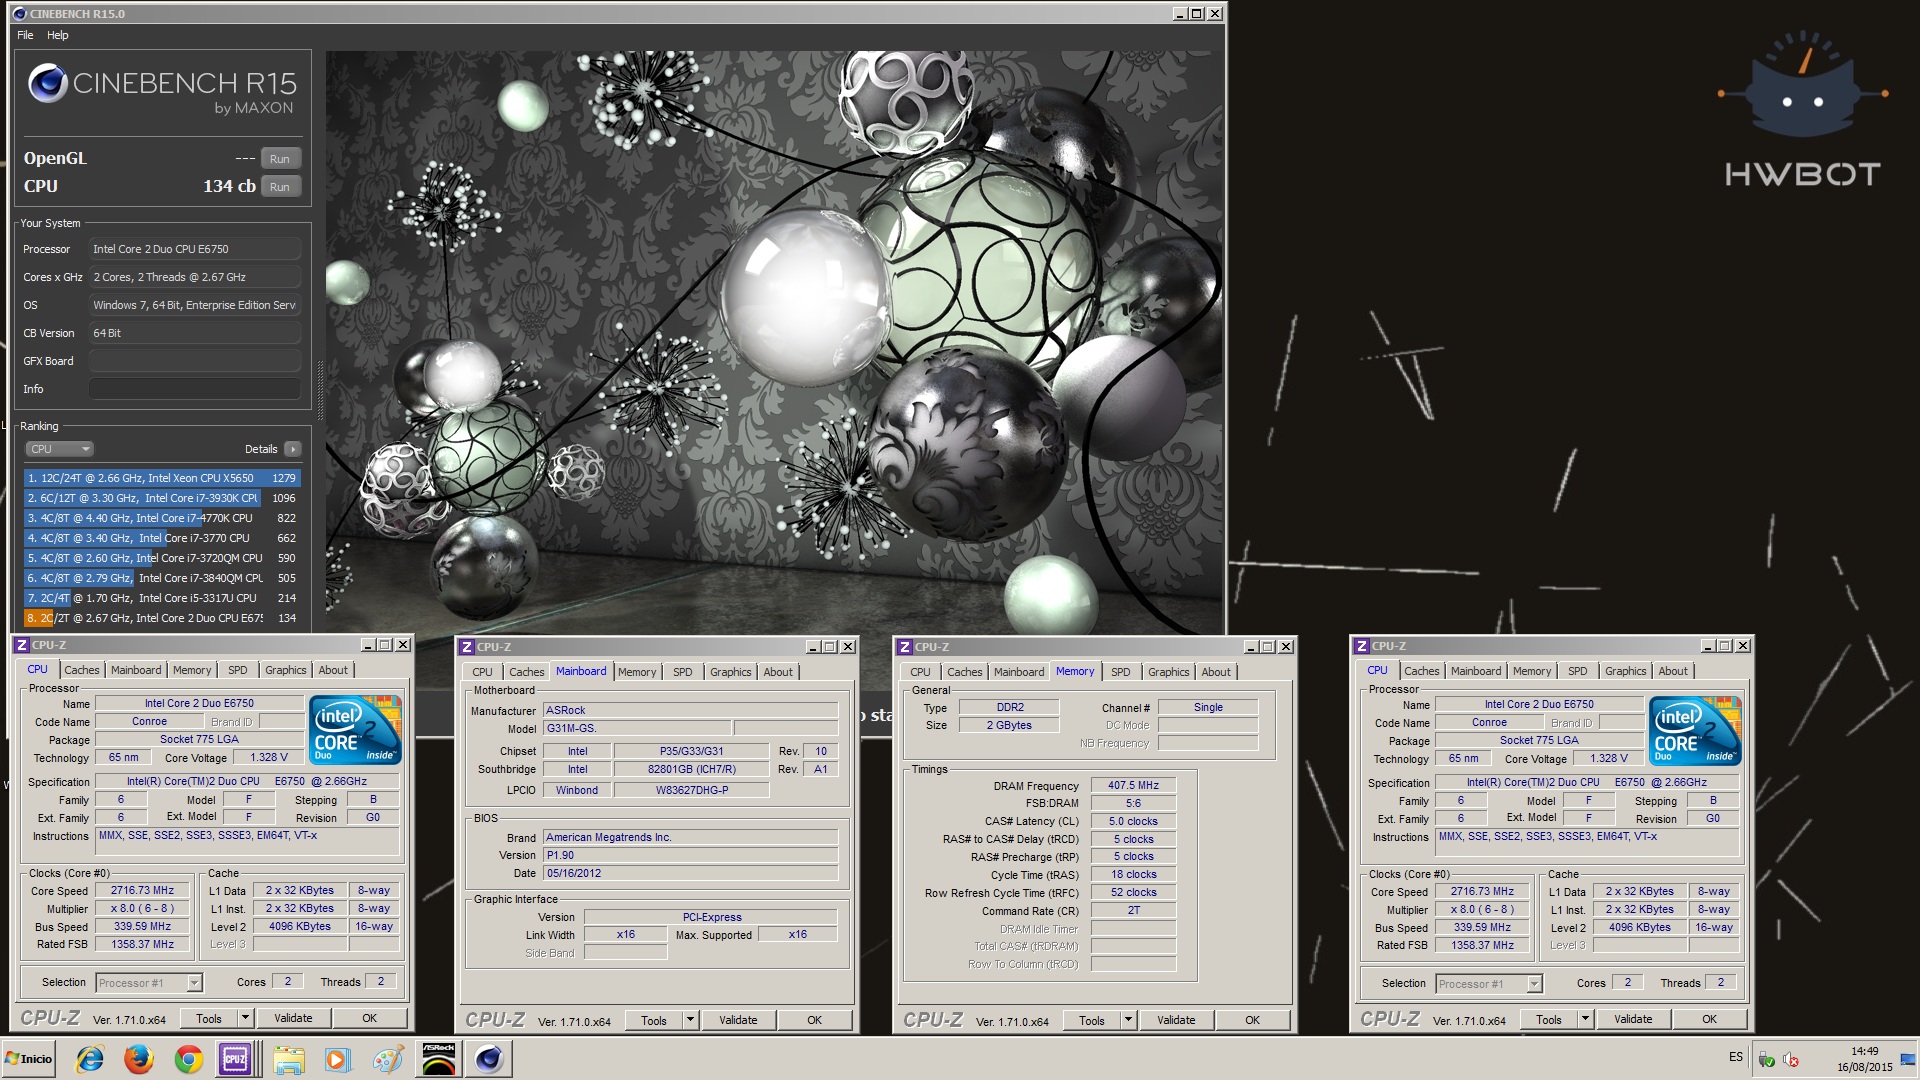The image size is (1920, 1080).
Task: Click the Info input field in Cinebench
Action: (x=195, y=389)
